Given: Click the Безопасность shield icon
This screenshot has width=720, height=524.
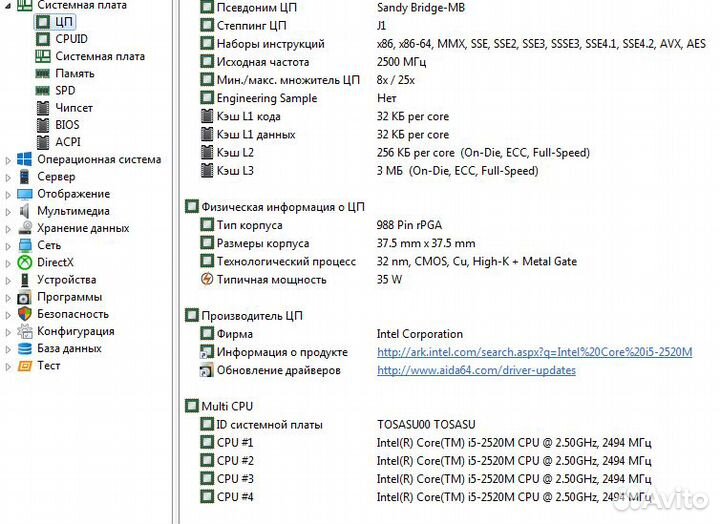Looking at the screenshot, I should pyautogui.click(x=24, y=314).
